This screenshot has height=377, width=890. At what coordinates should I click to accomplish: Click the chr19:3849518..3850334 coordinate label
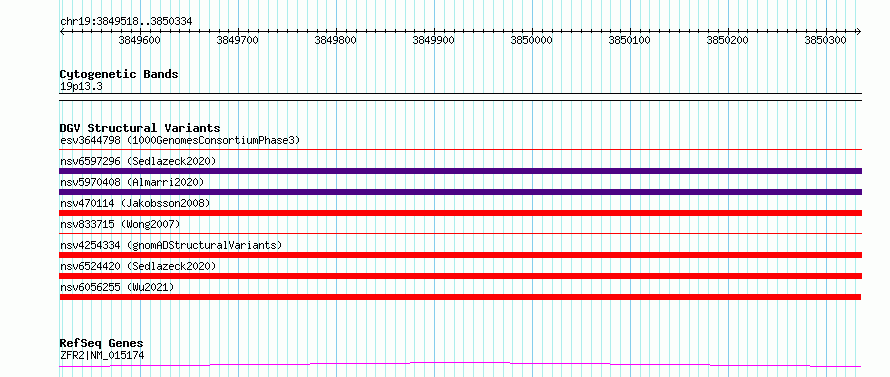click(x=126, y=22)
